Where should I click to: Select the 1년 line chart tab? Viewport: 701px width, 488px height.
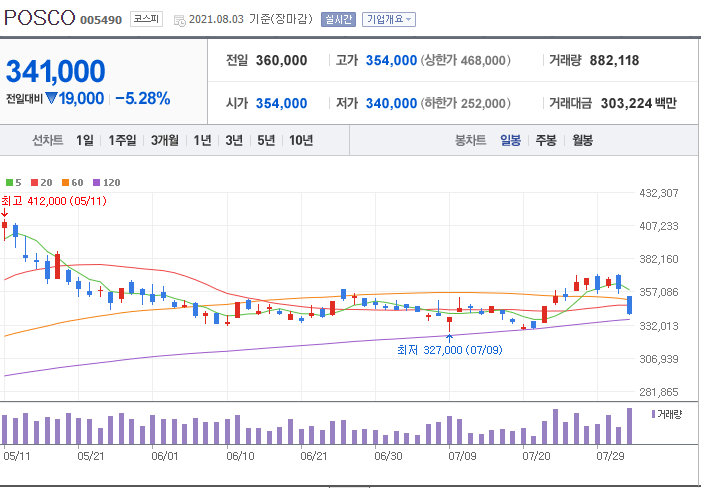point(202,140)
